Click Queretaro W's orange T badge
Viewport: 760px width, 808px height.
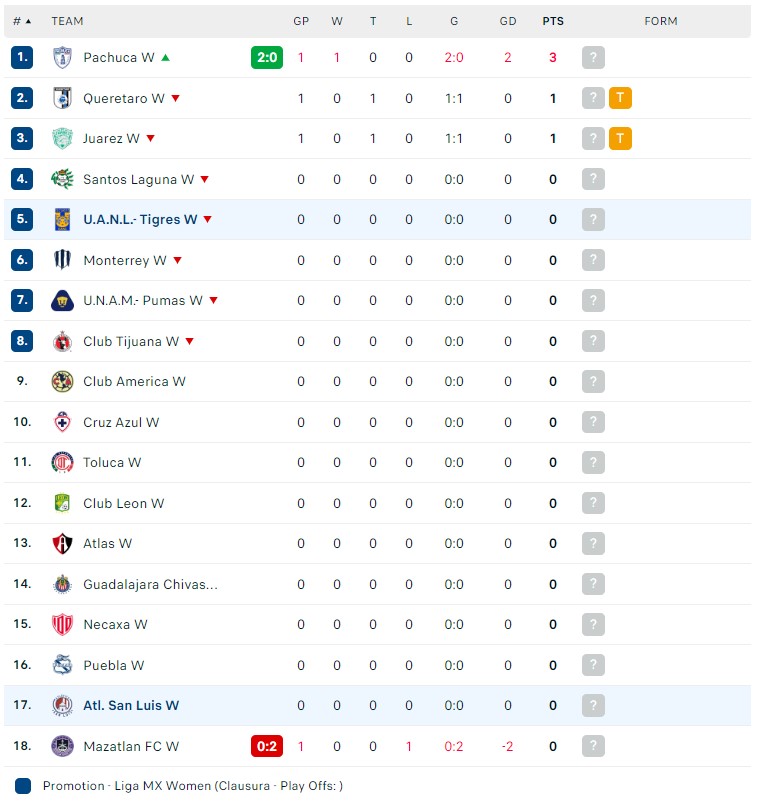click(620, 98)
